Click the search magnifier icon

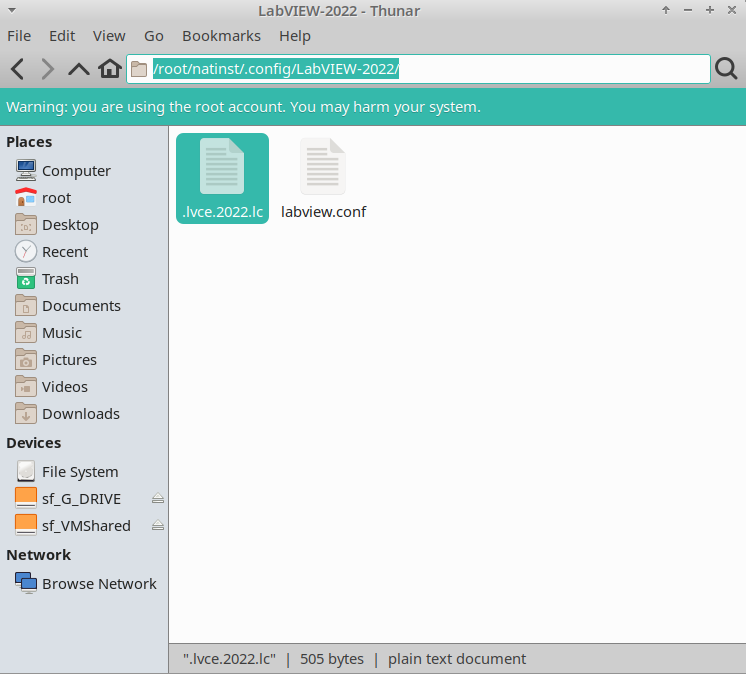tap(726, 69)
